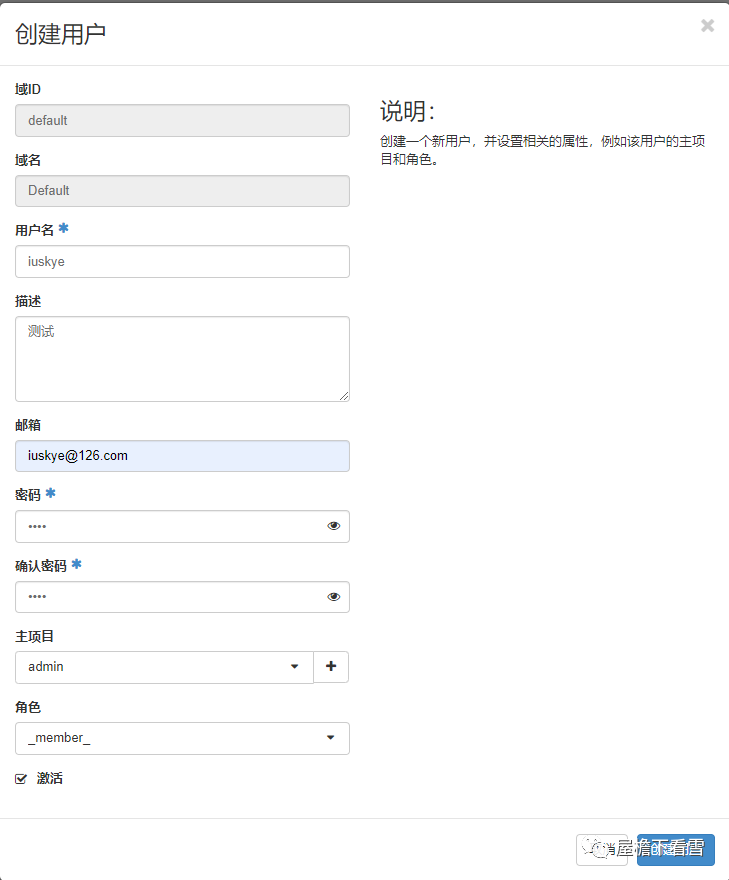Click the 域ID default field
The height and width of the screenshot is (880, 729).
coord(182,121)
